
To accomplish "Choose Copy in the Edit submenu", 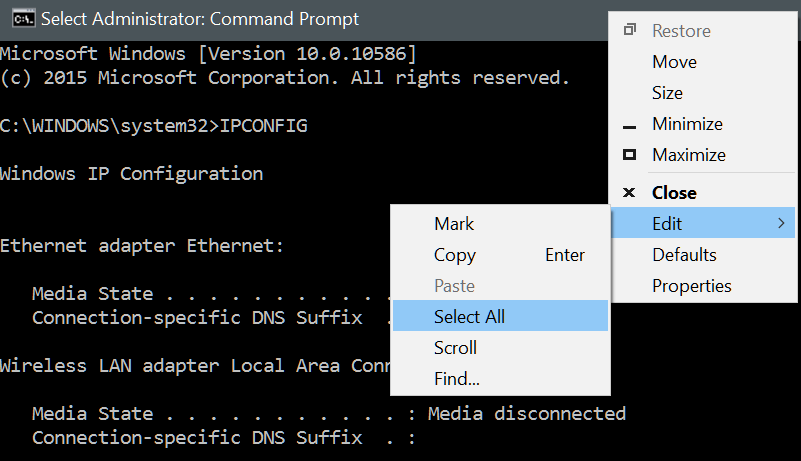I will click(x=455, y=255).
